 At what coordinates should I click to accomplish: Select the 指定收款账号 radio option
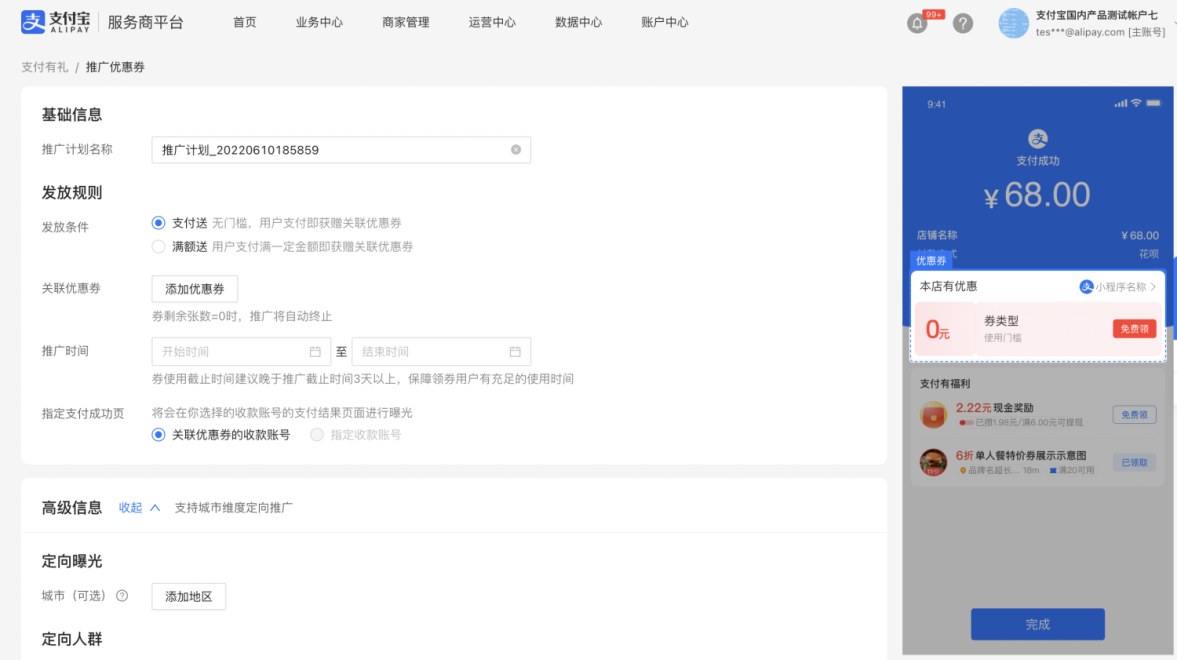coord(317,435)
